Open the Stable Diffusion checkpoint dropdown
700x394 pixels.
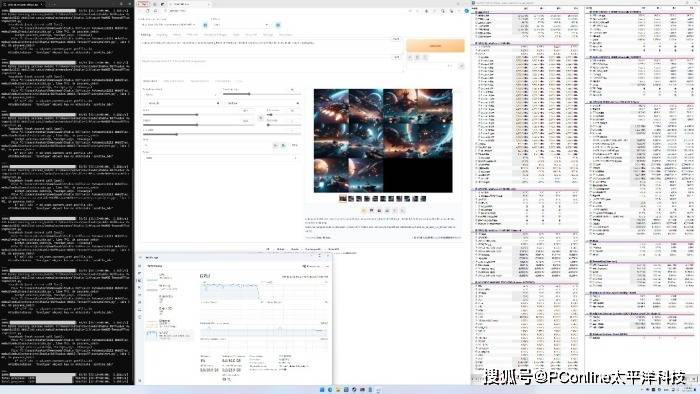(x=169, y=25)
